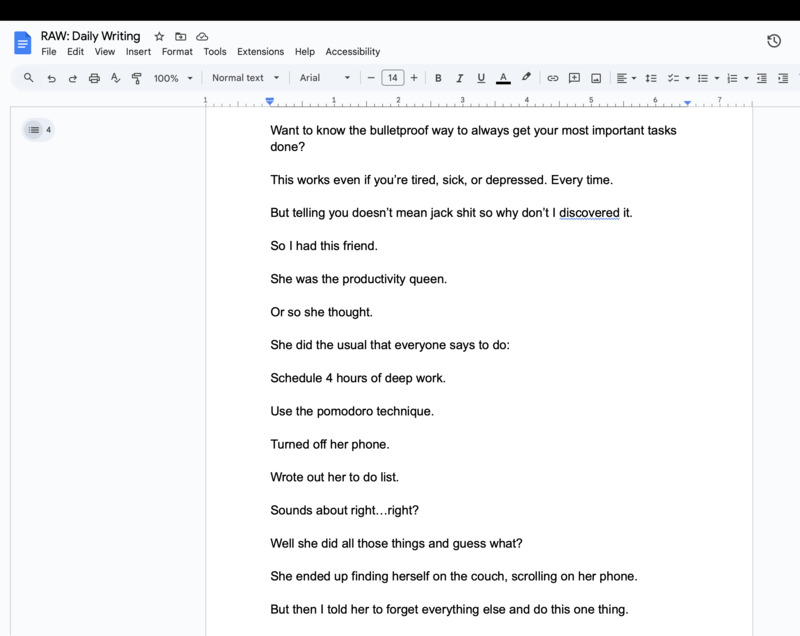
Task: Click the move to folder icon
Action: [x=181, y=36]
